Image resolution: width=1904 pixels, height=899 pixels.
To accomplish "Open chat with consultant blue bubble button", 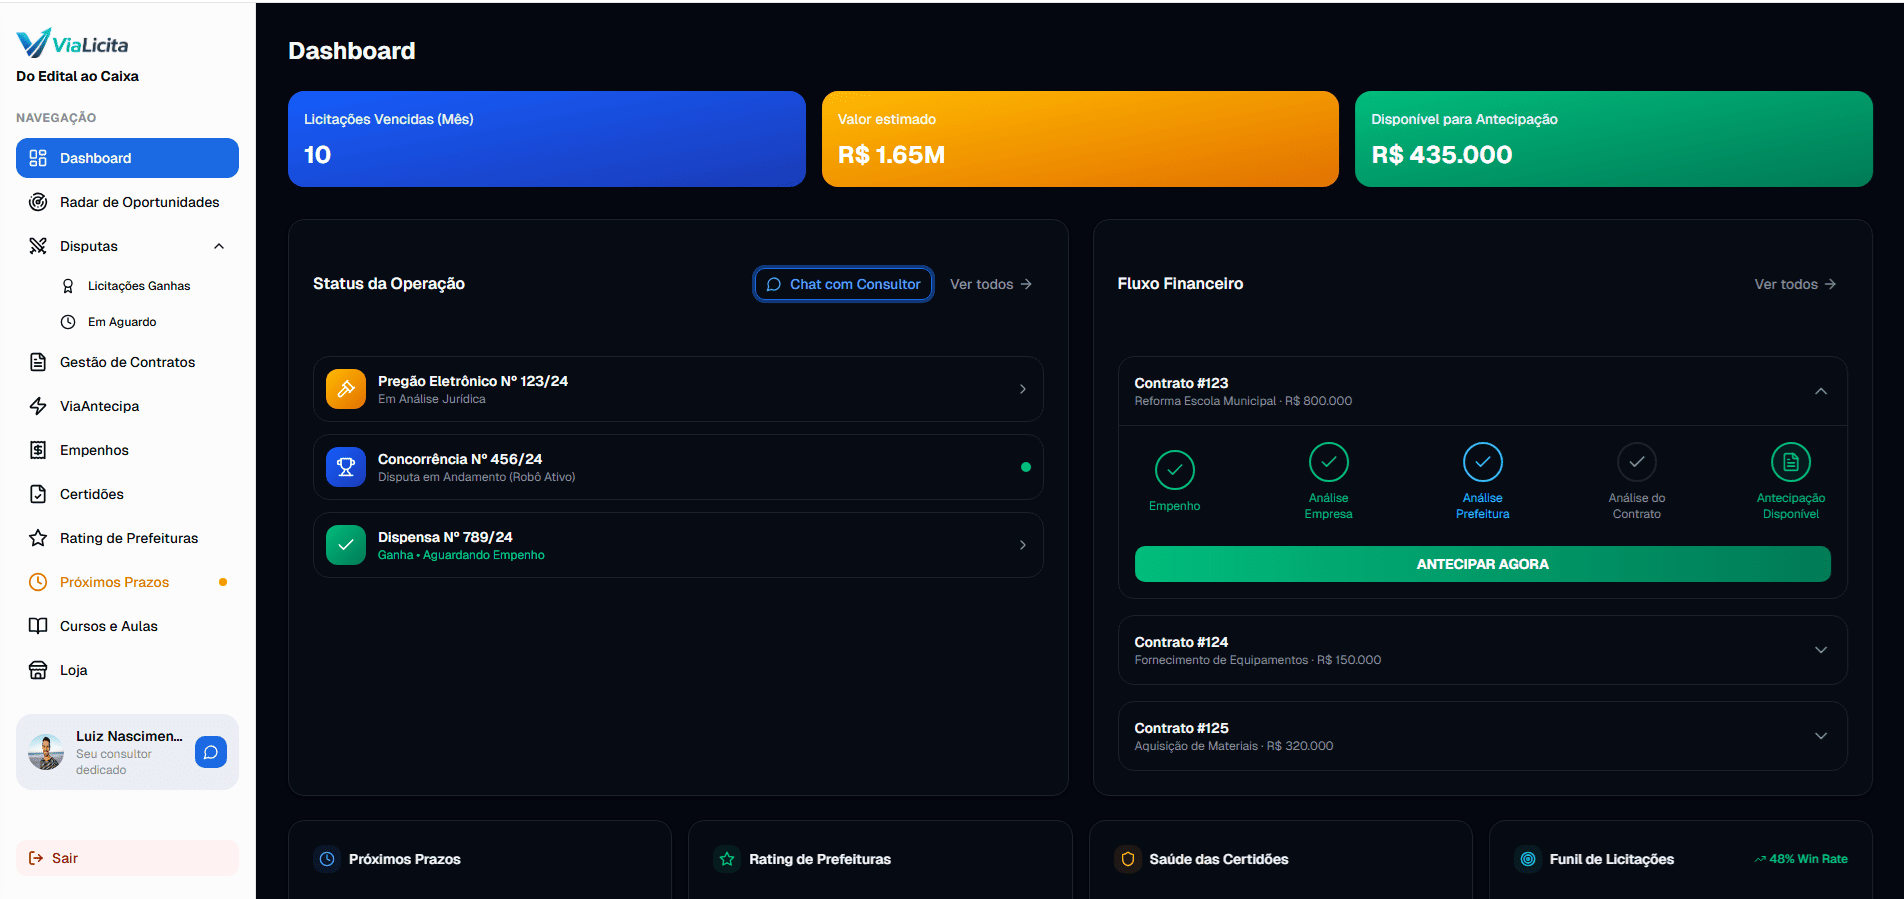I will [211, 752].
